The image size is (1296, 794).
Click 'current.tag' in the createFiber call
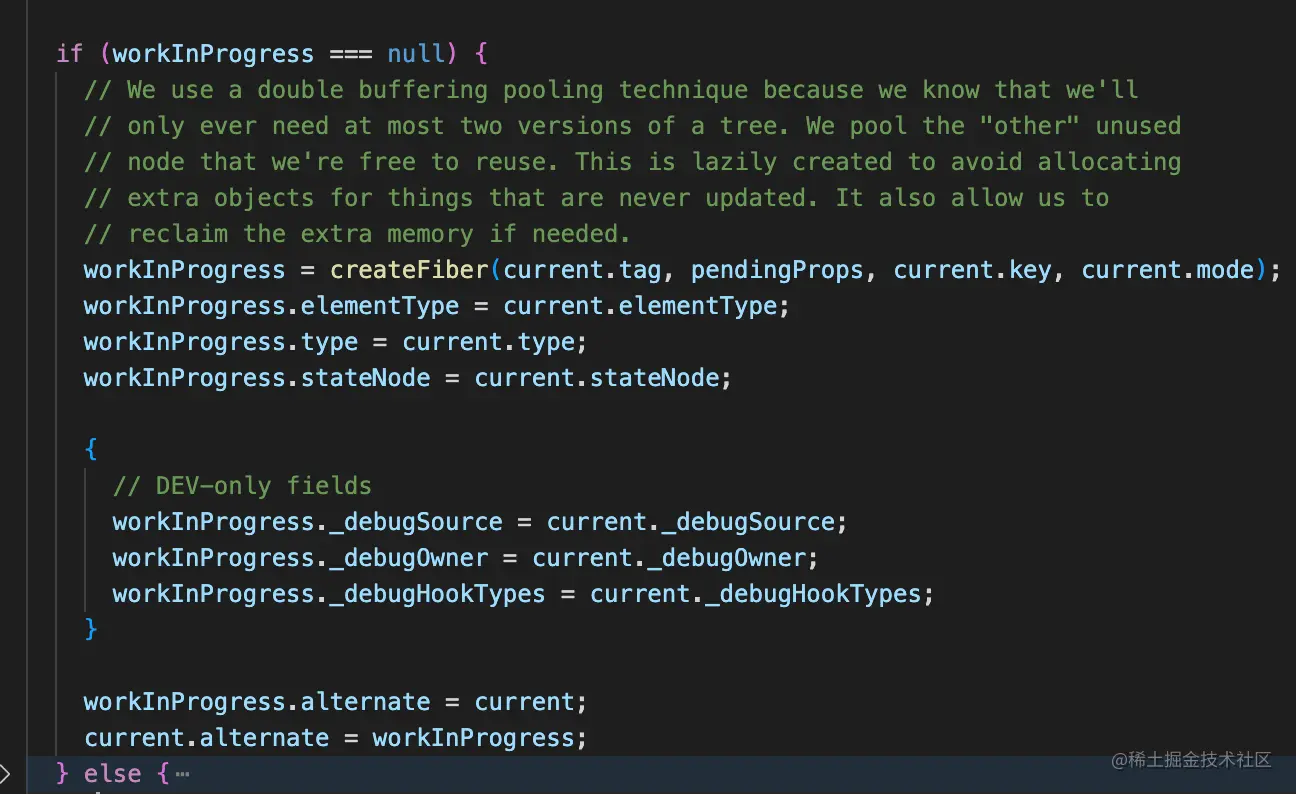(x=582, y=270)
